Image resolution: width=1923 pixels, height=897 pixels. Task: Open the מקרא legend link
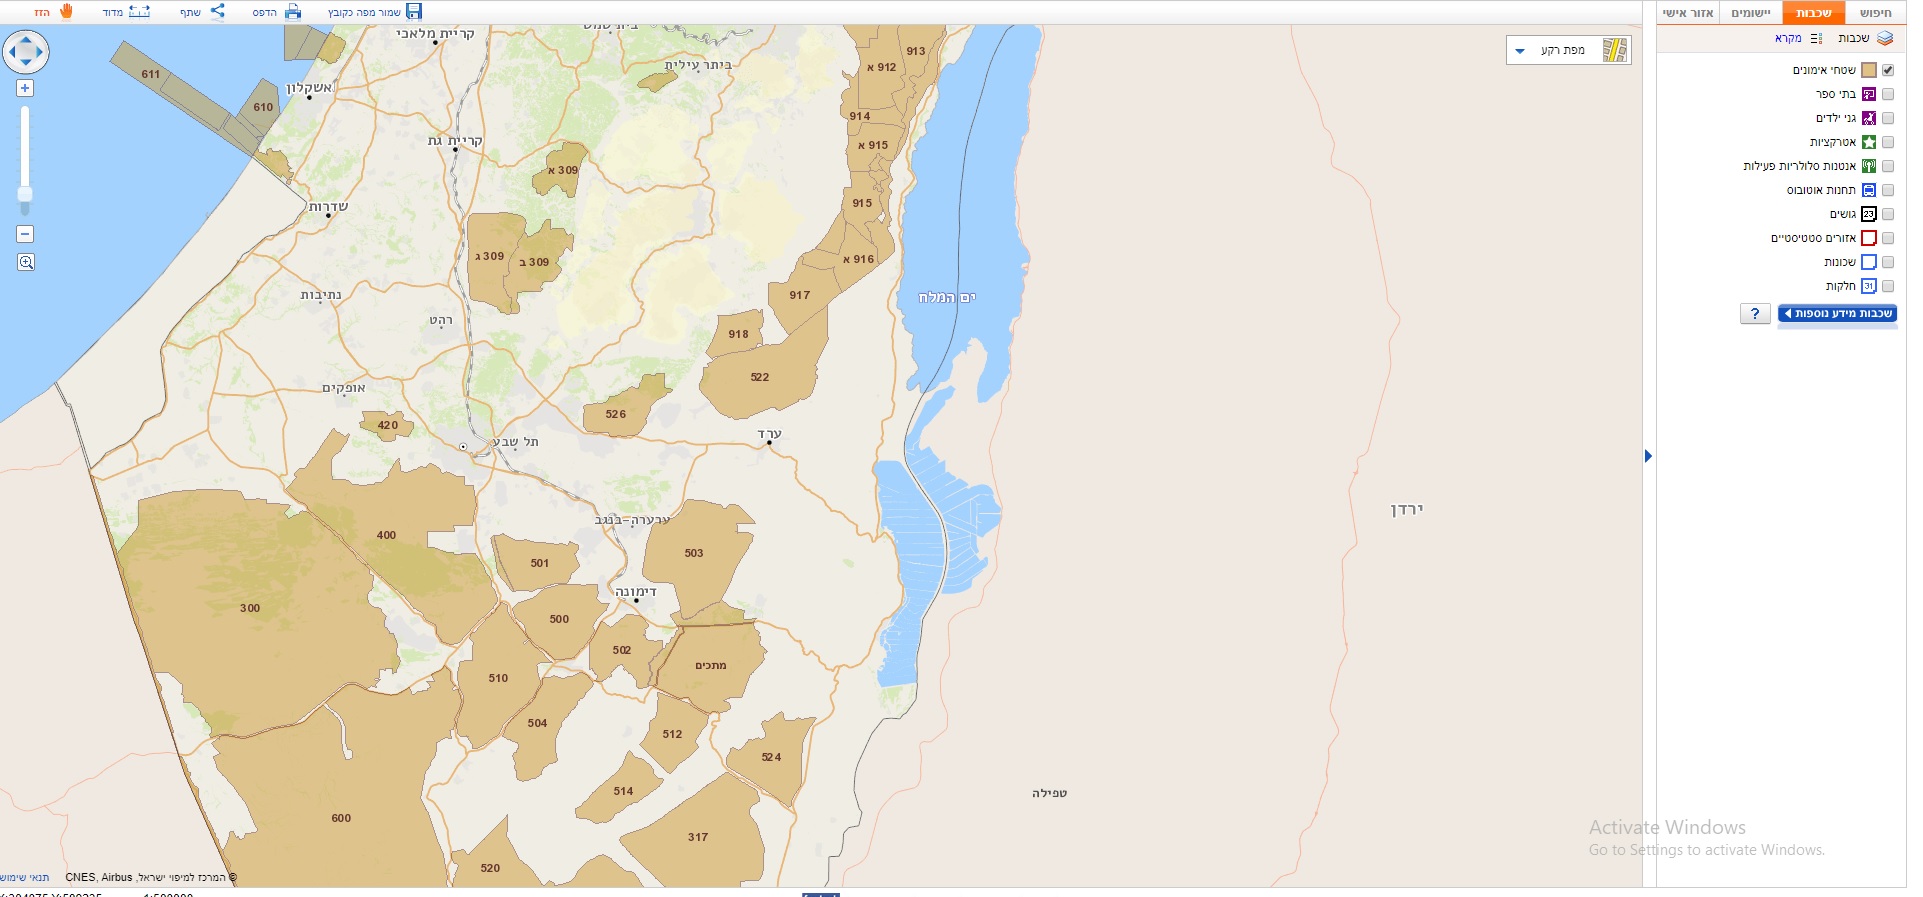point(1788,38)
